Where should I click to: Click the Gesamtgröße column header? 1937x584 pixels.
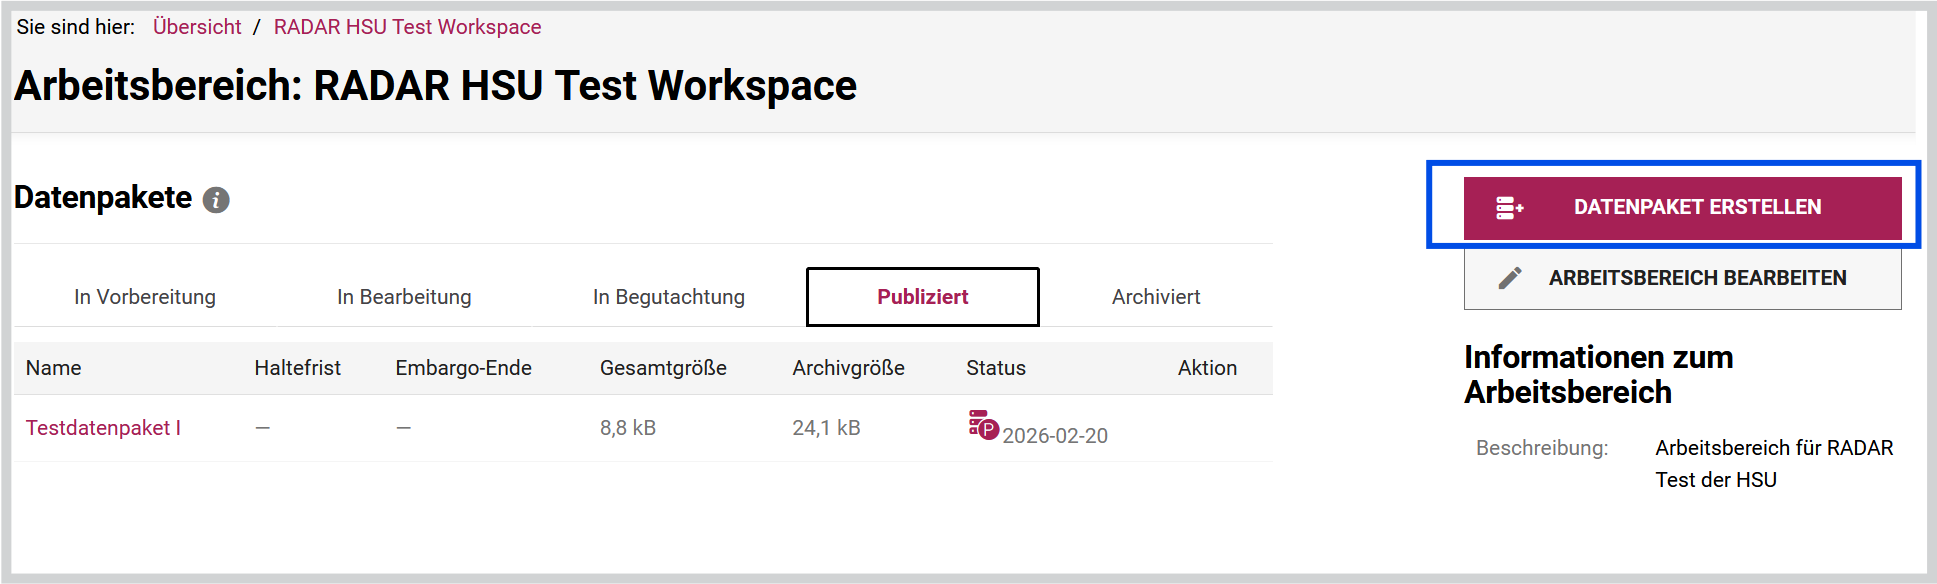click(x=663, y=368)
